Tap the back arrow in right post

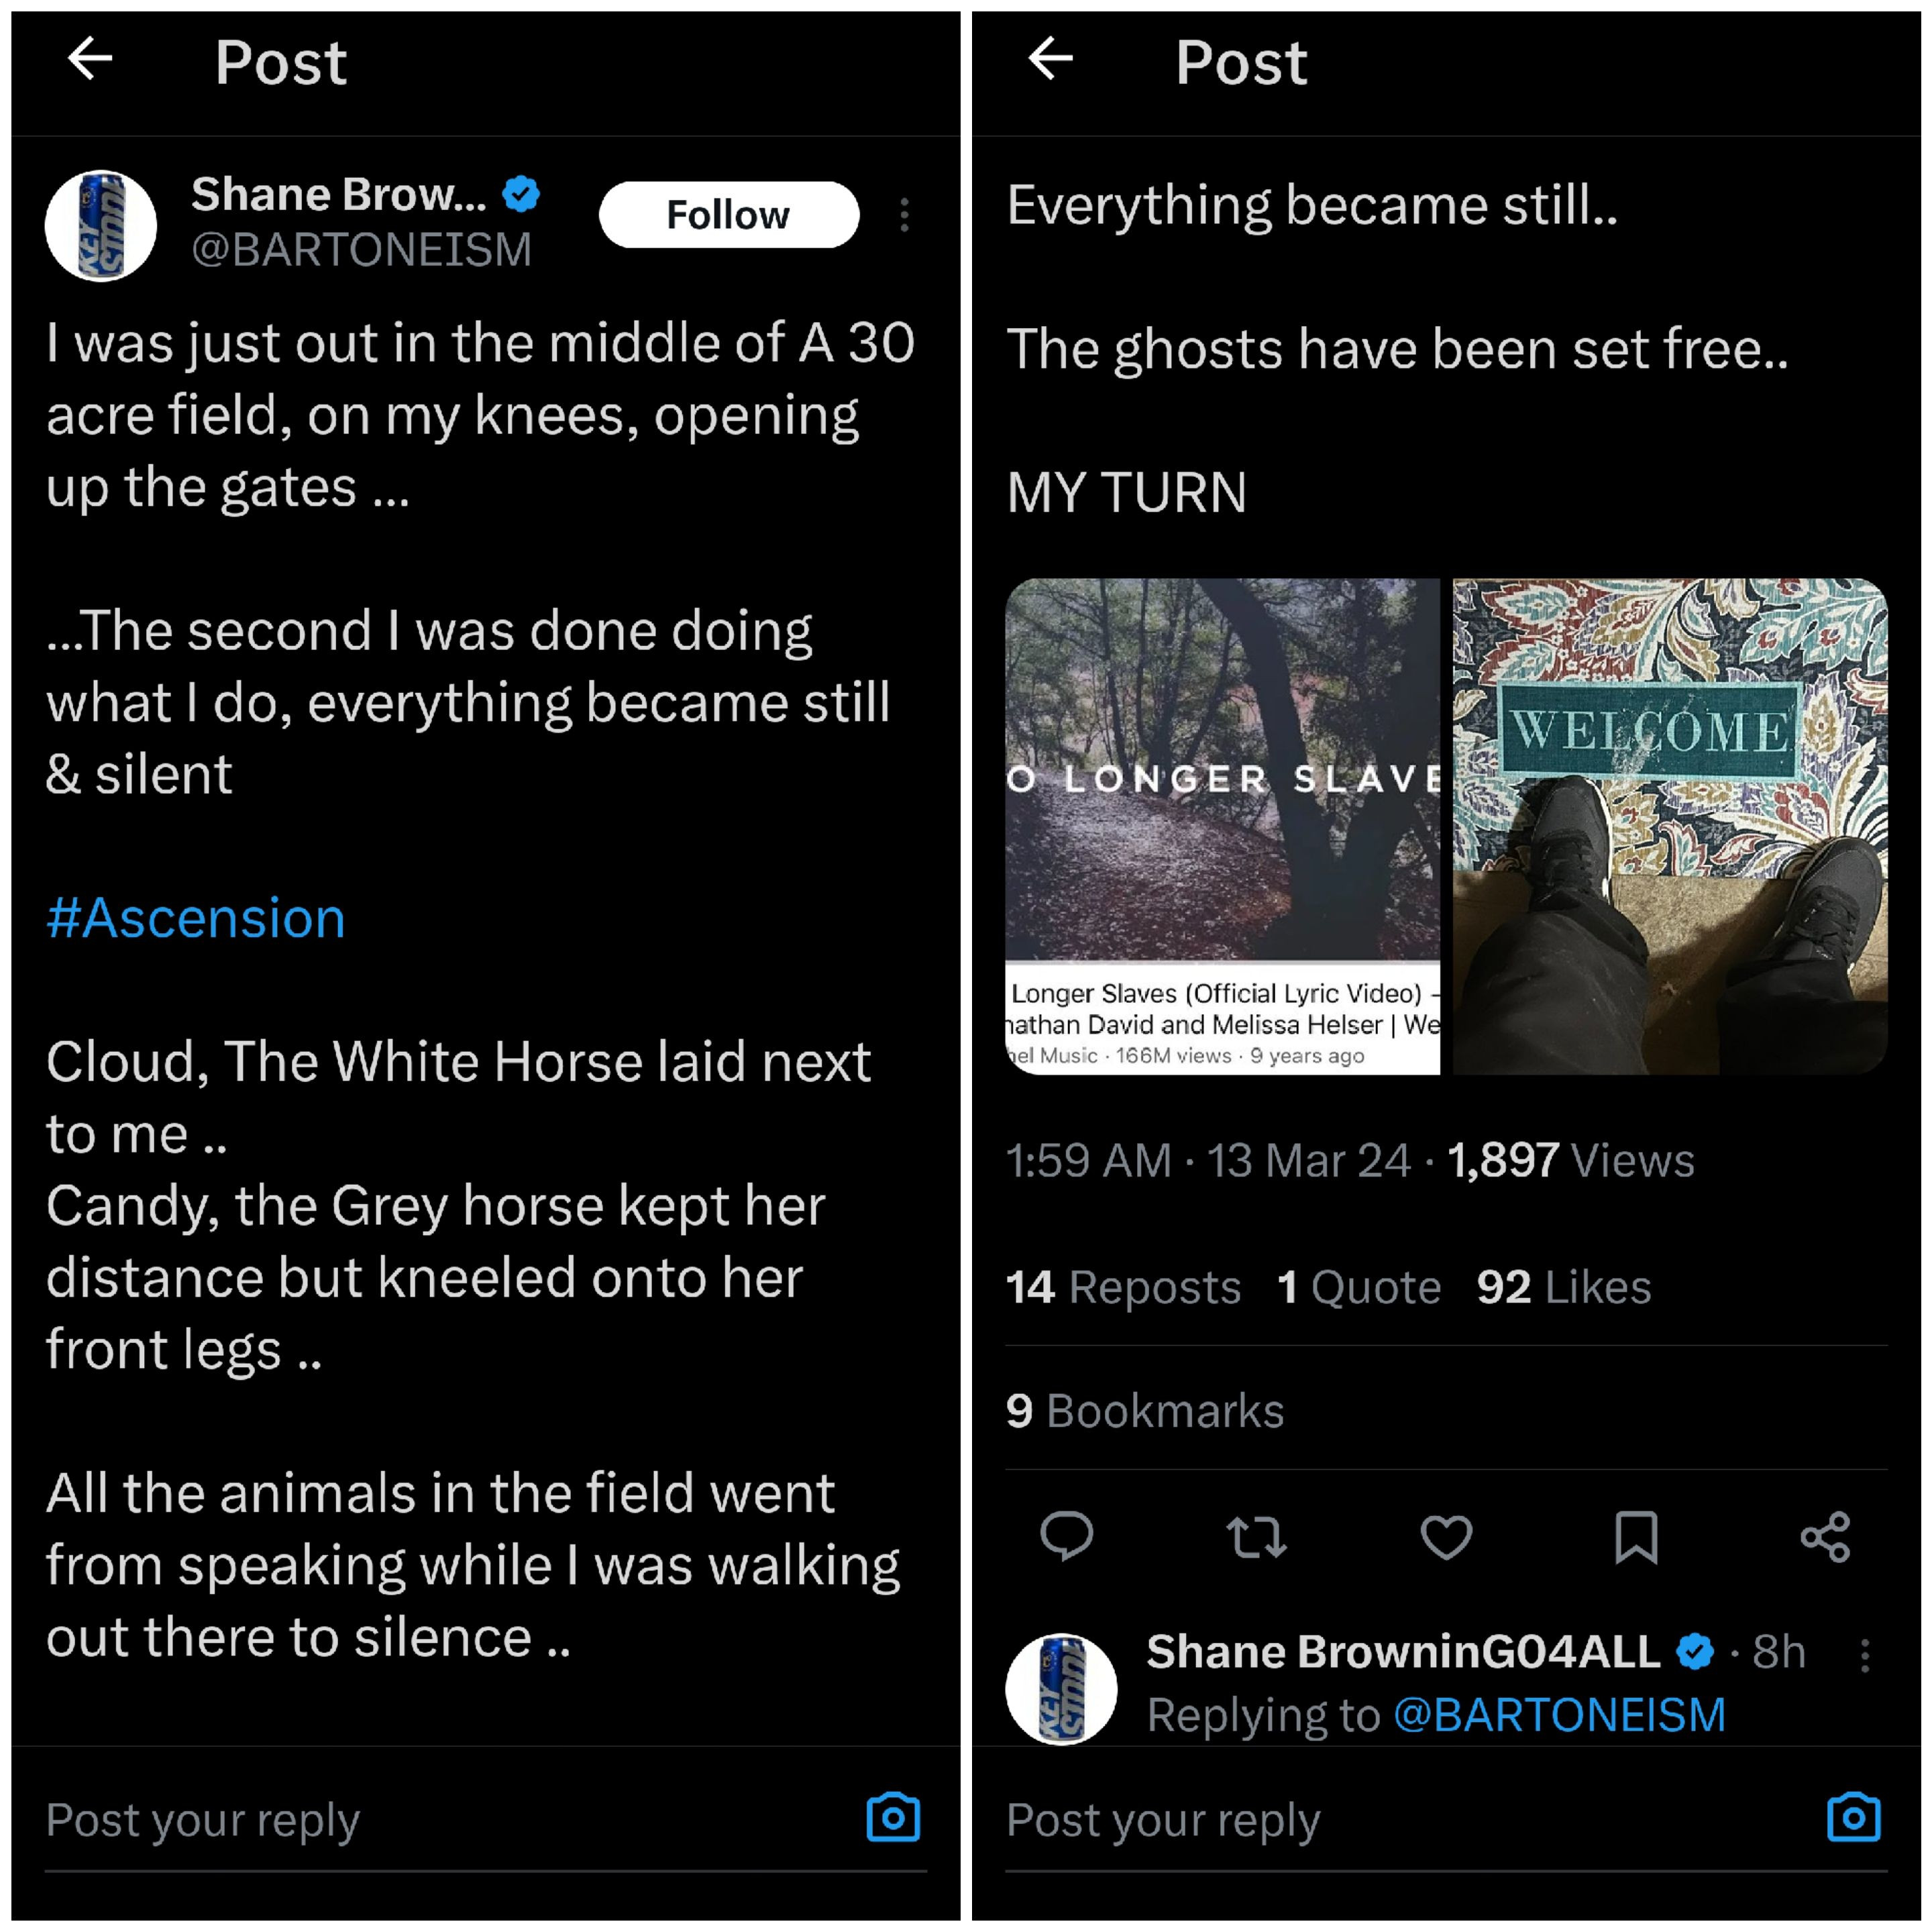[x=1050, y=59]
